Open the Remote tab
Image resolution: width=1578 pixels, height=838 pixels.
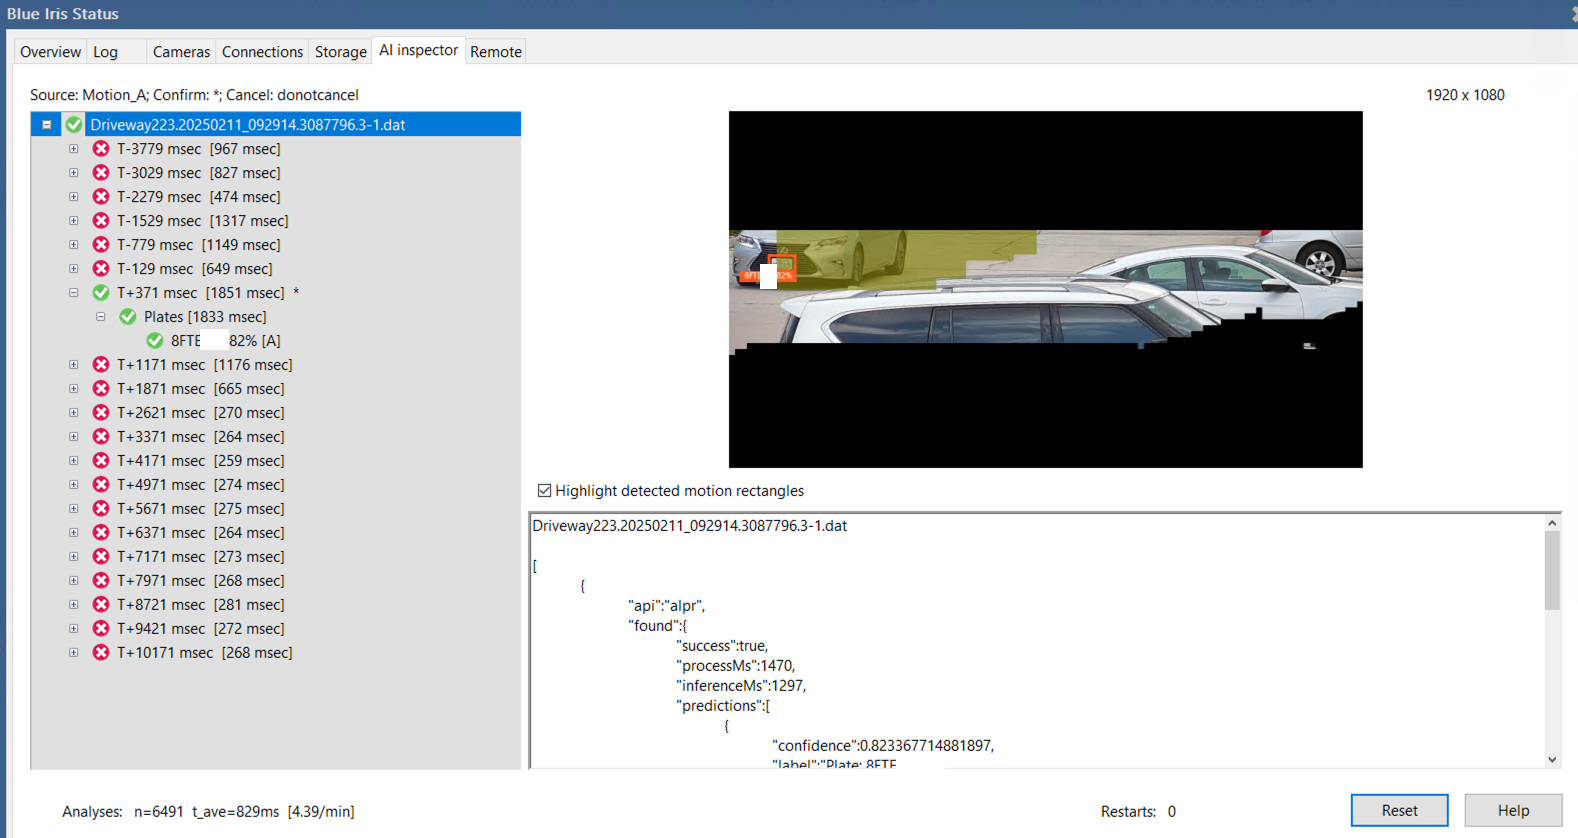[496, 52]
